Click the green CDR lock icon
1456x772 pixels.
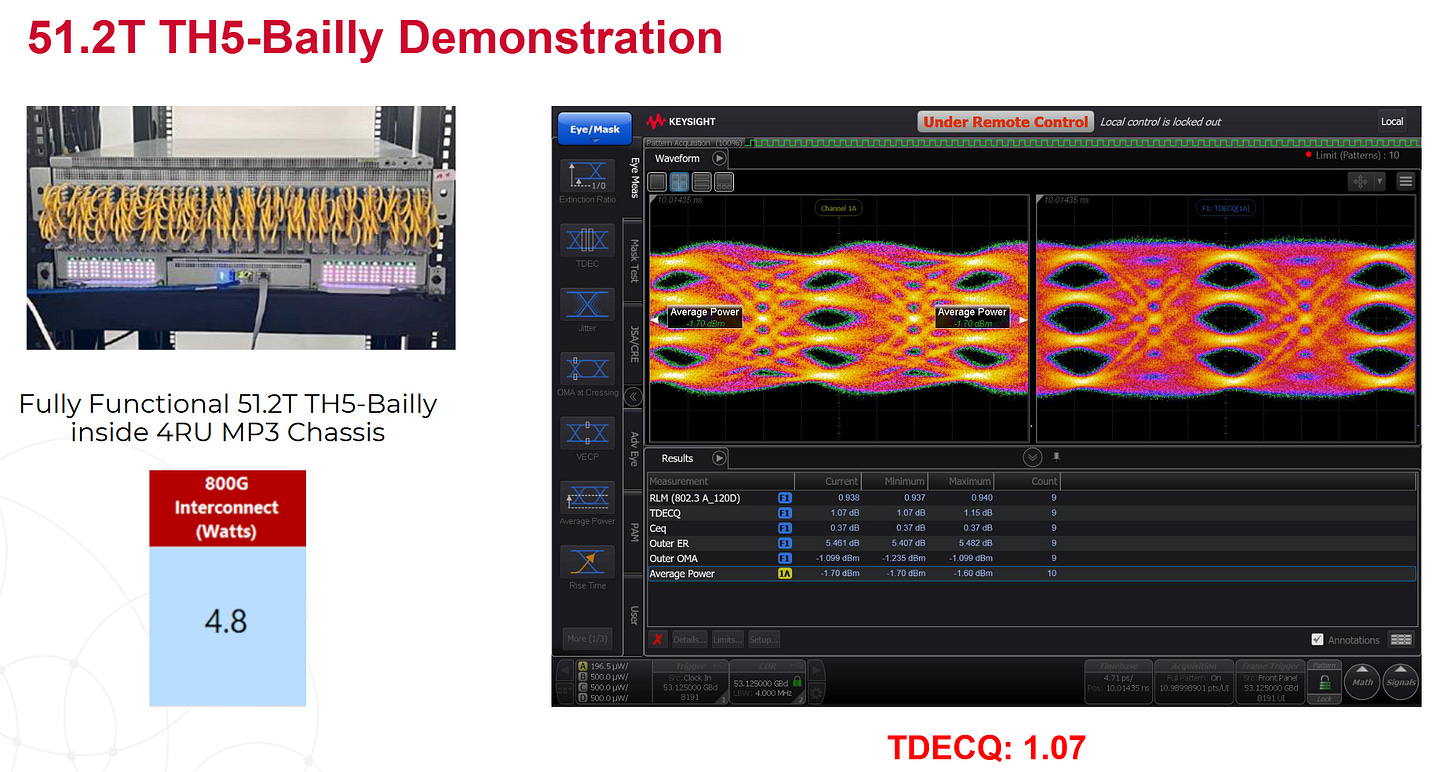tap(797, 680)
